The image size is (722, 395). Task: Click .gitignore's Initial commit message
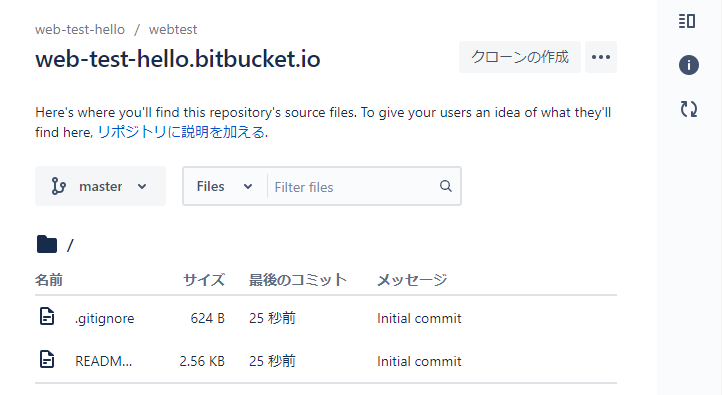pos(419,318)
